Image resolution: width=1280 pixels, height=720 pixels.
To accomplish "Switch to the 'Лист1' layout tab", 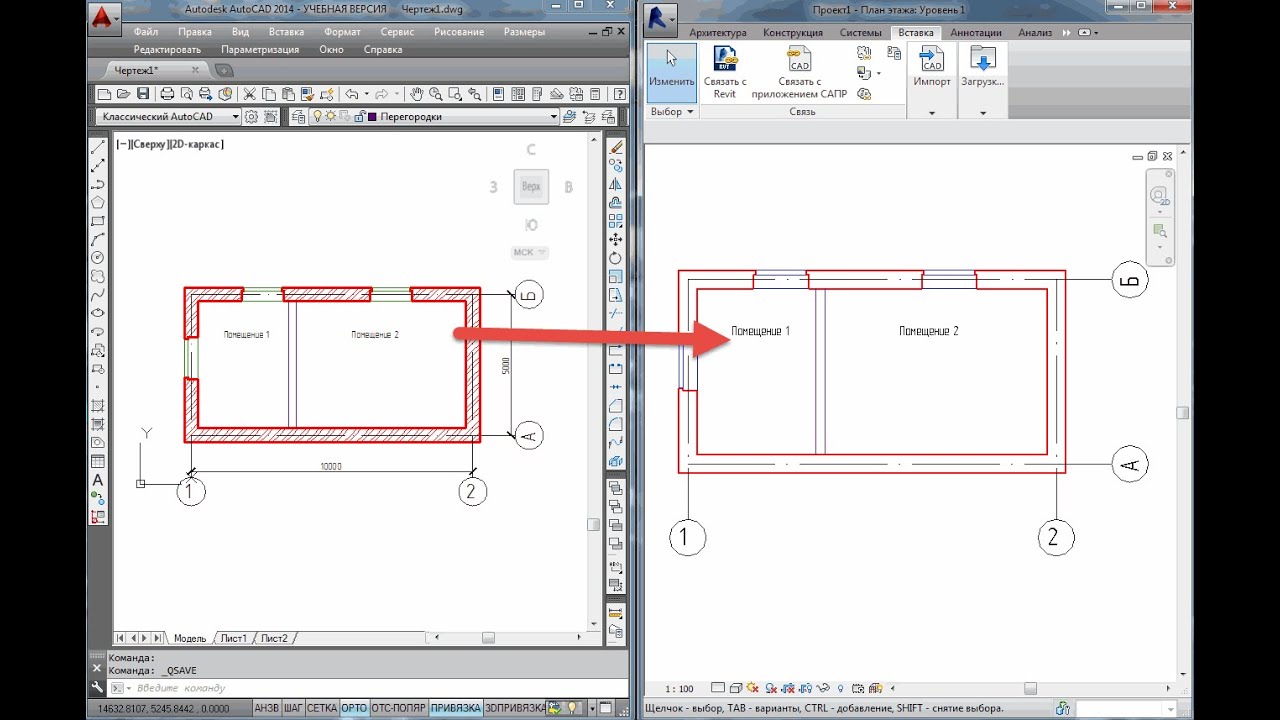I will click(x=233, y=638).
